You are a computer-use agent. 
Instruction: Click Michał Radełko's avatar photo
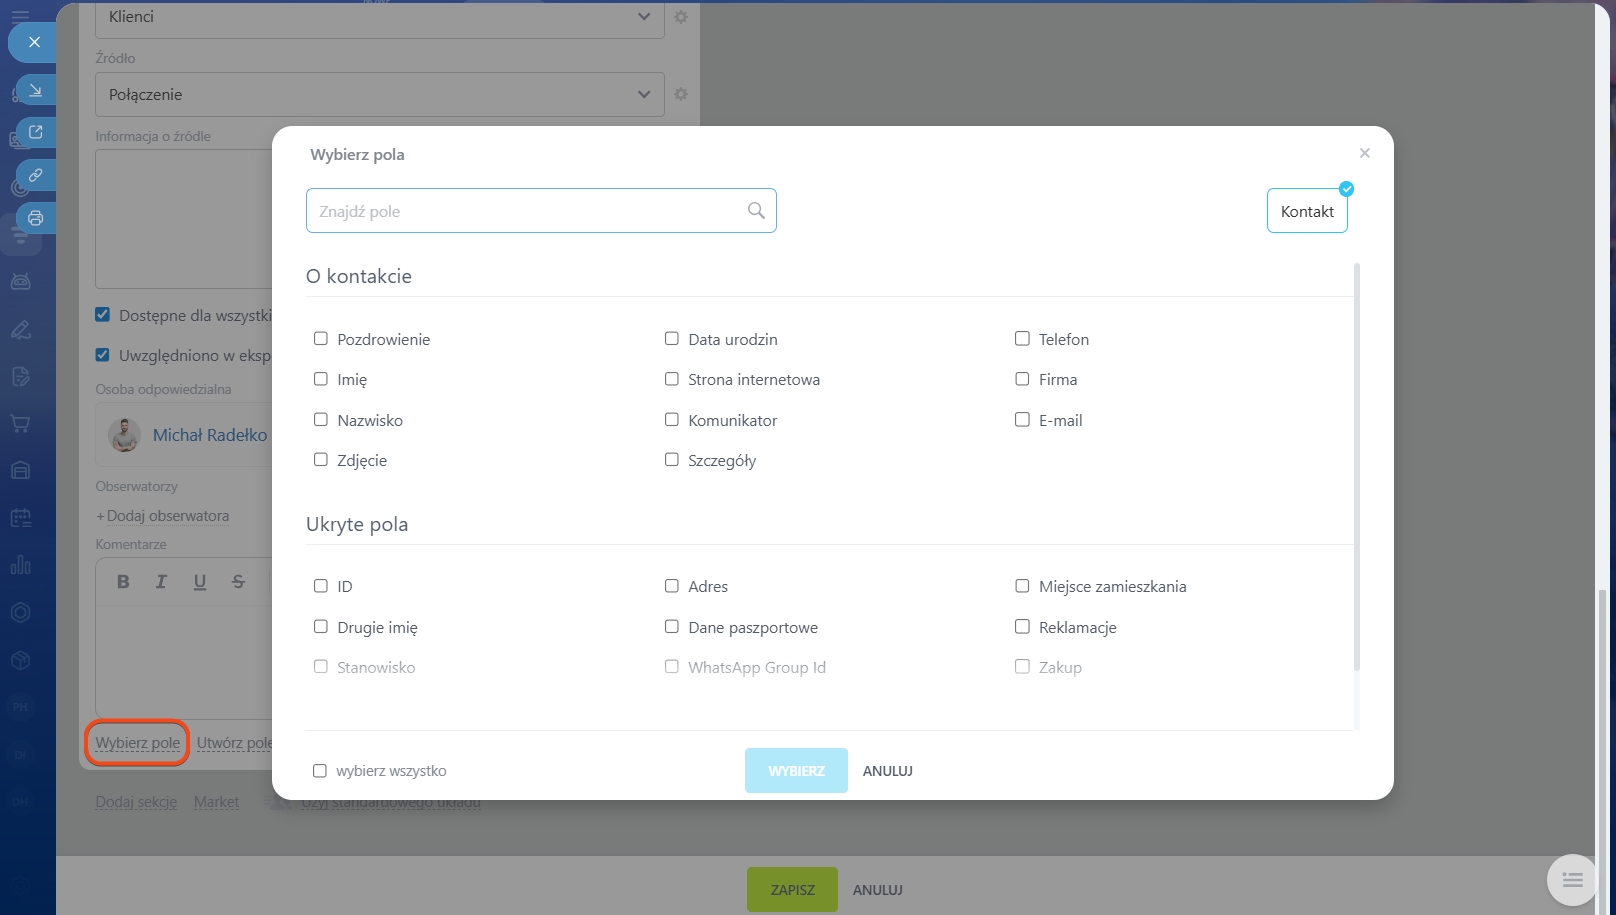click(x=124, y=435)
